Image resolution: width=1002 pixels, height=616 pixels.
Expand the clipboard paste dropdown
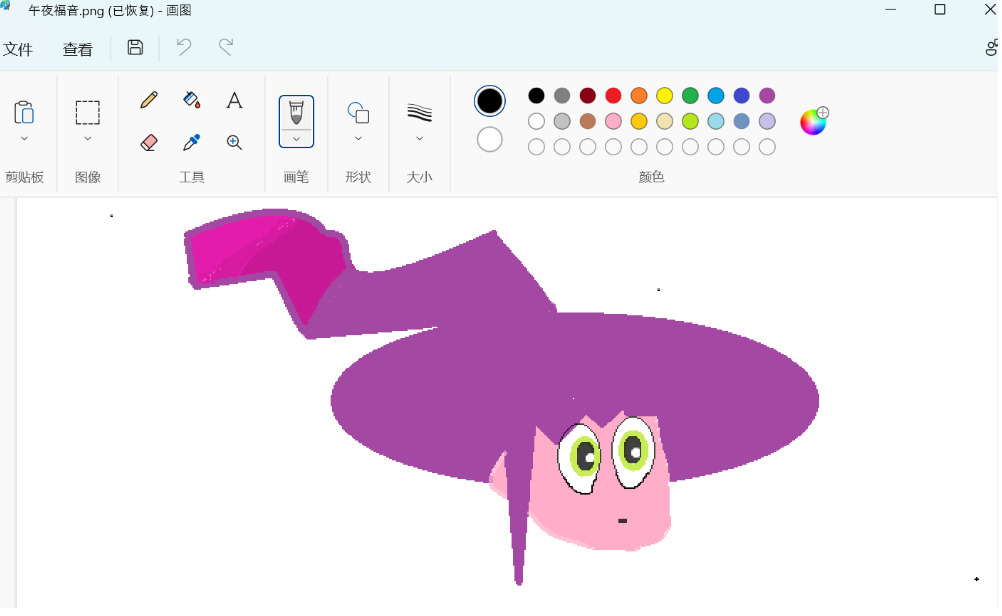(24, 139)
